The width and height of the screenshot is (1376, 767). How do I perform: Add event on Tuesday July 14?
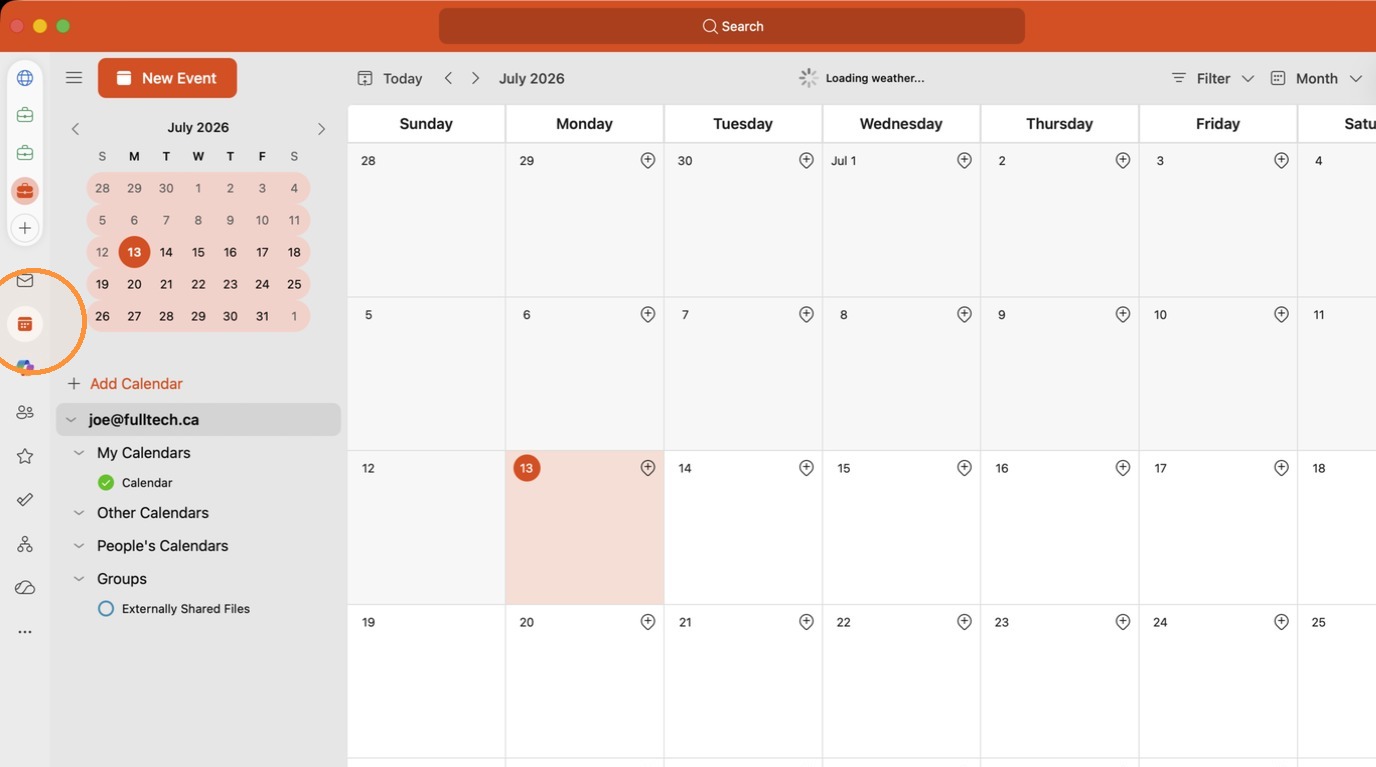(806, 467)
